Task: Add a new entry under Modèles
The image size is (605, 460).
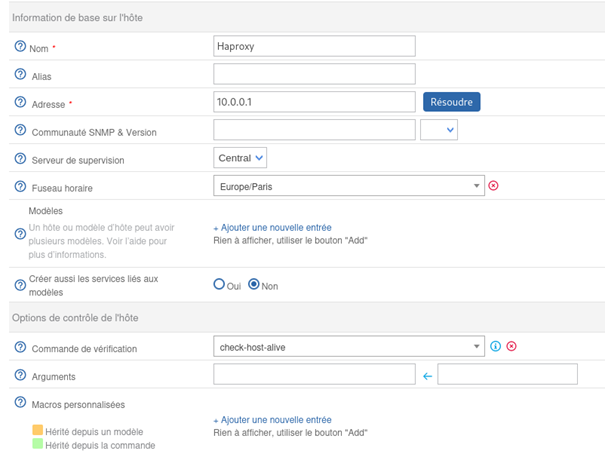Action: [272, 228]
